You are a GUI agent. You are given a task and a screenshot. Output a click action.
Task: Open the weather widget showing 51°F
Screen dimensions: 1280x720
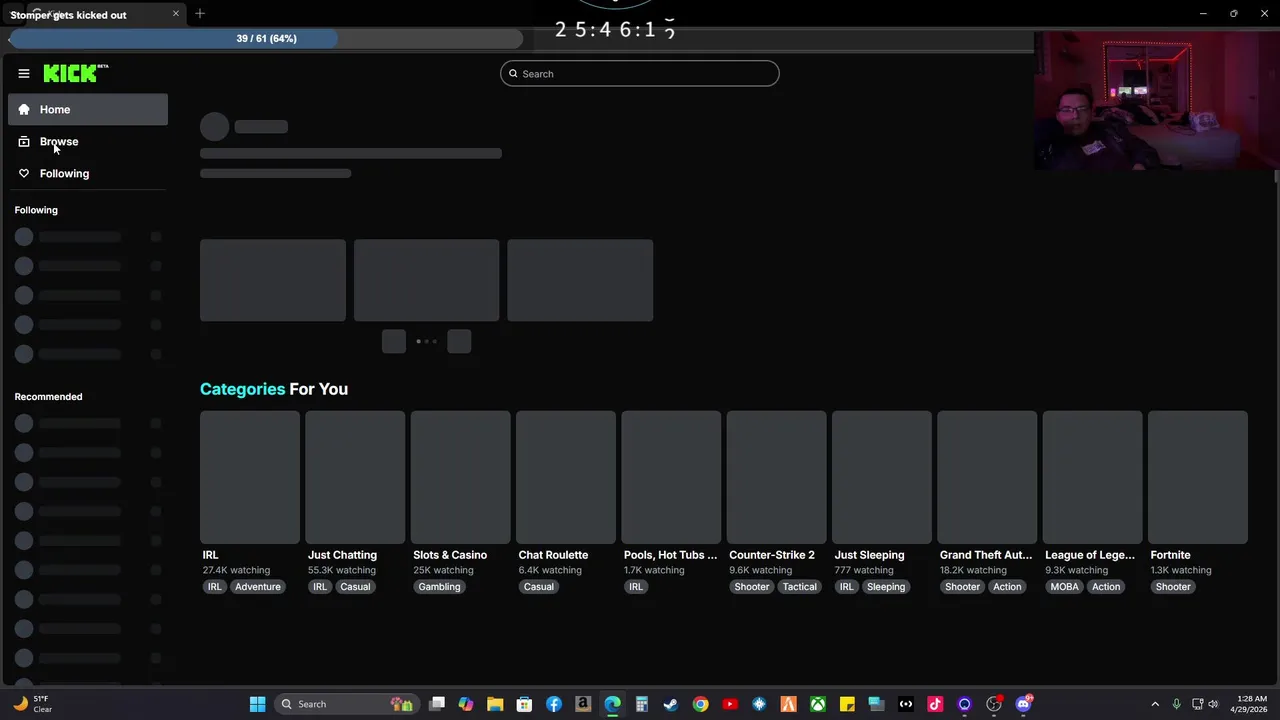tap(32, 704)
